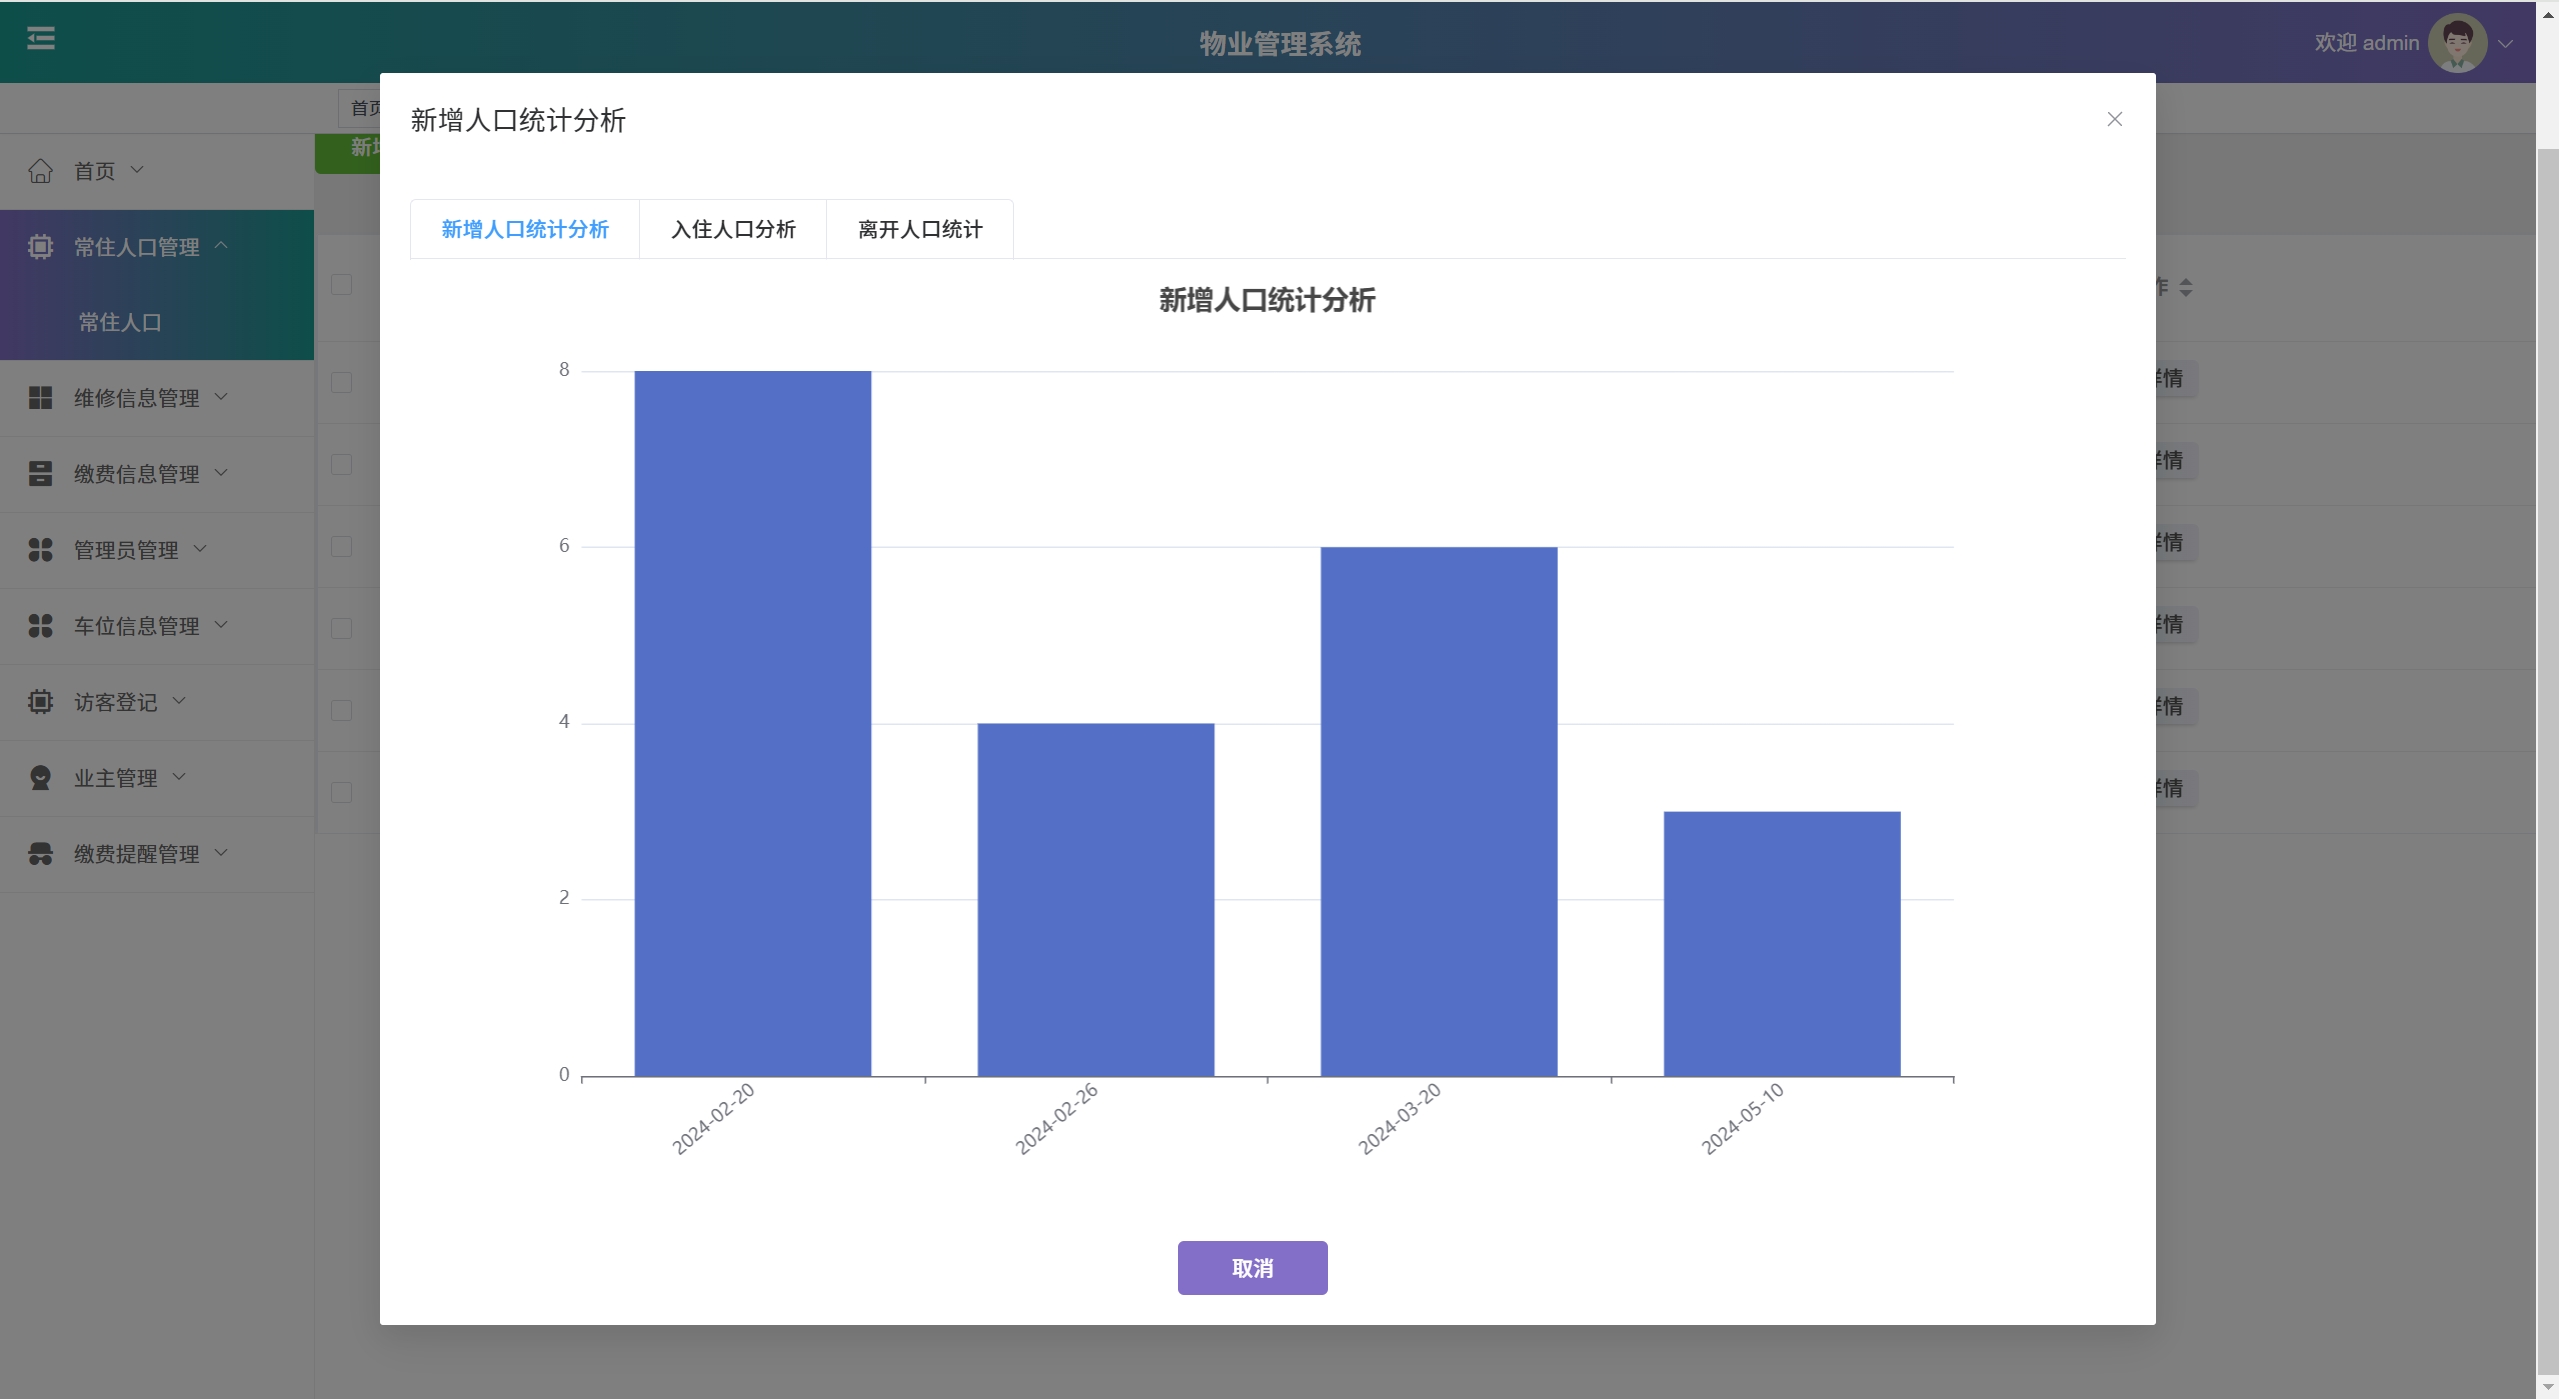Open the admin user dropdown arrow

coord(2505,44)
